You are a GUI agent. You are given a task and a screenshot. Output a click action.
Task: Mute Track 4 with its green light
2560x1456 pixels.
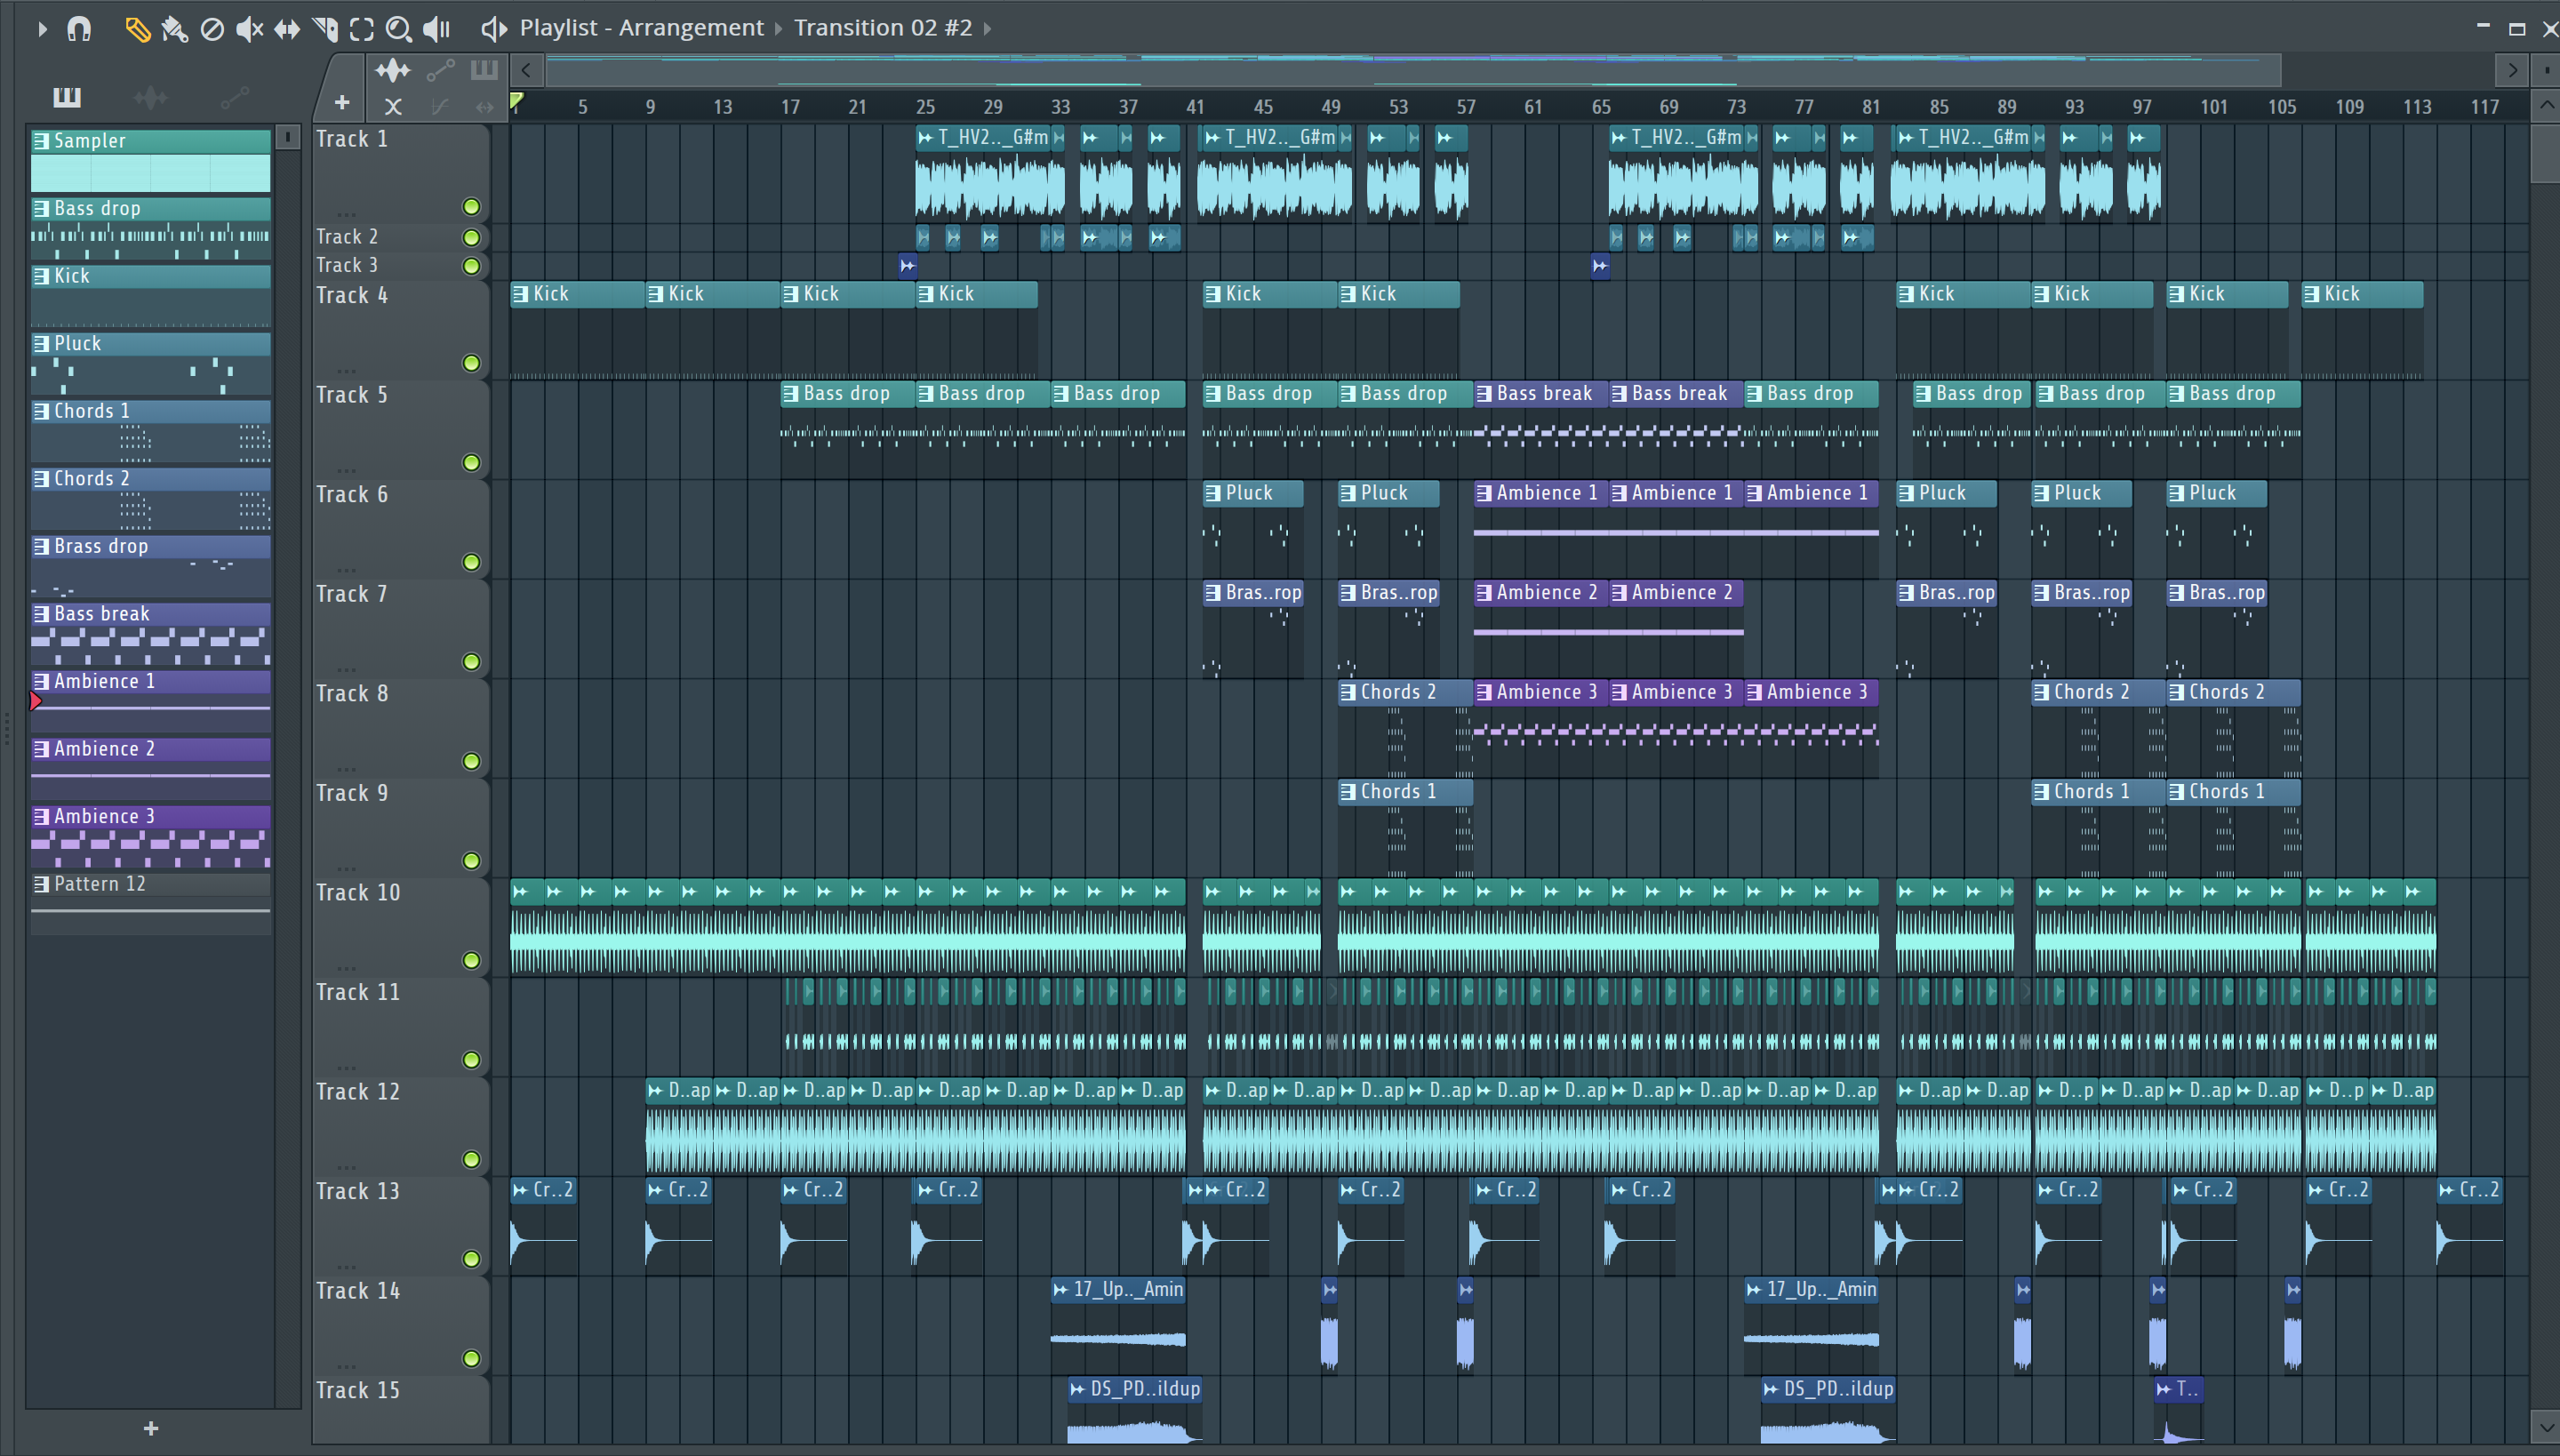pos(471,363)
